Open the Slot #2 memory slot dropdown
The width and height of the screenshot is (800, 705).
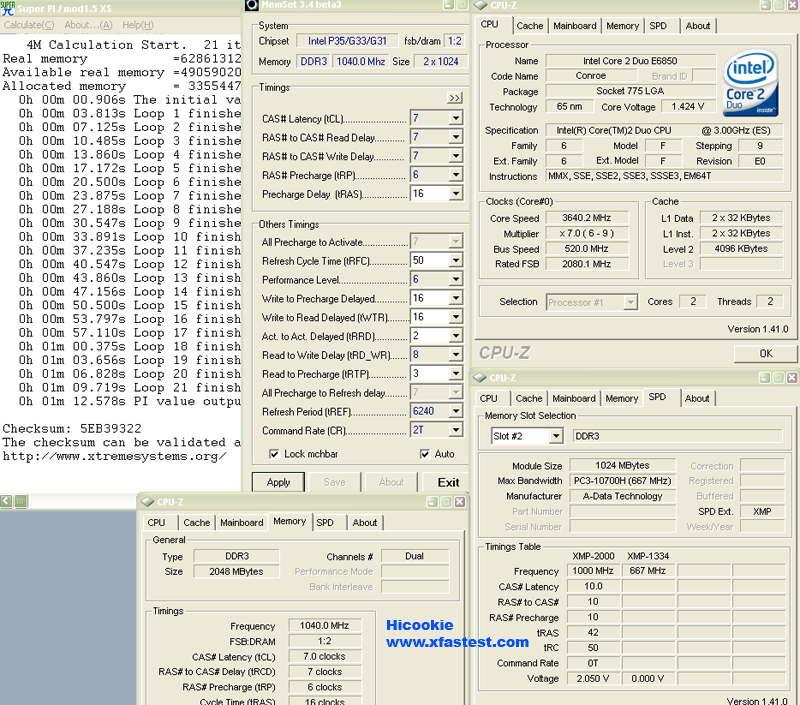[x=556, y=436]
